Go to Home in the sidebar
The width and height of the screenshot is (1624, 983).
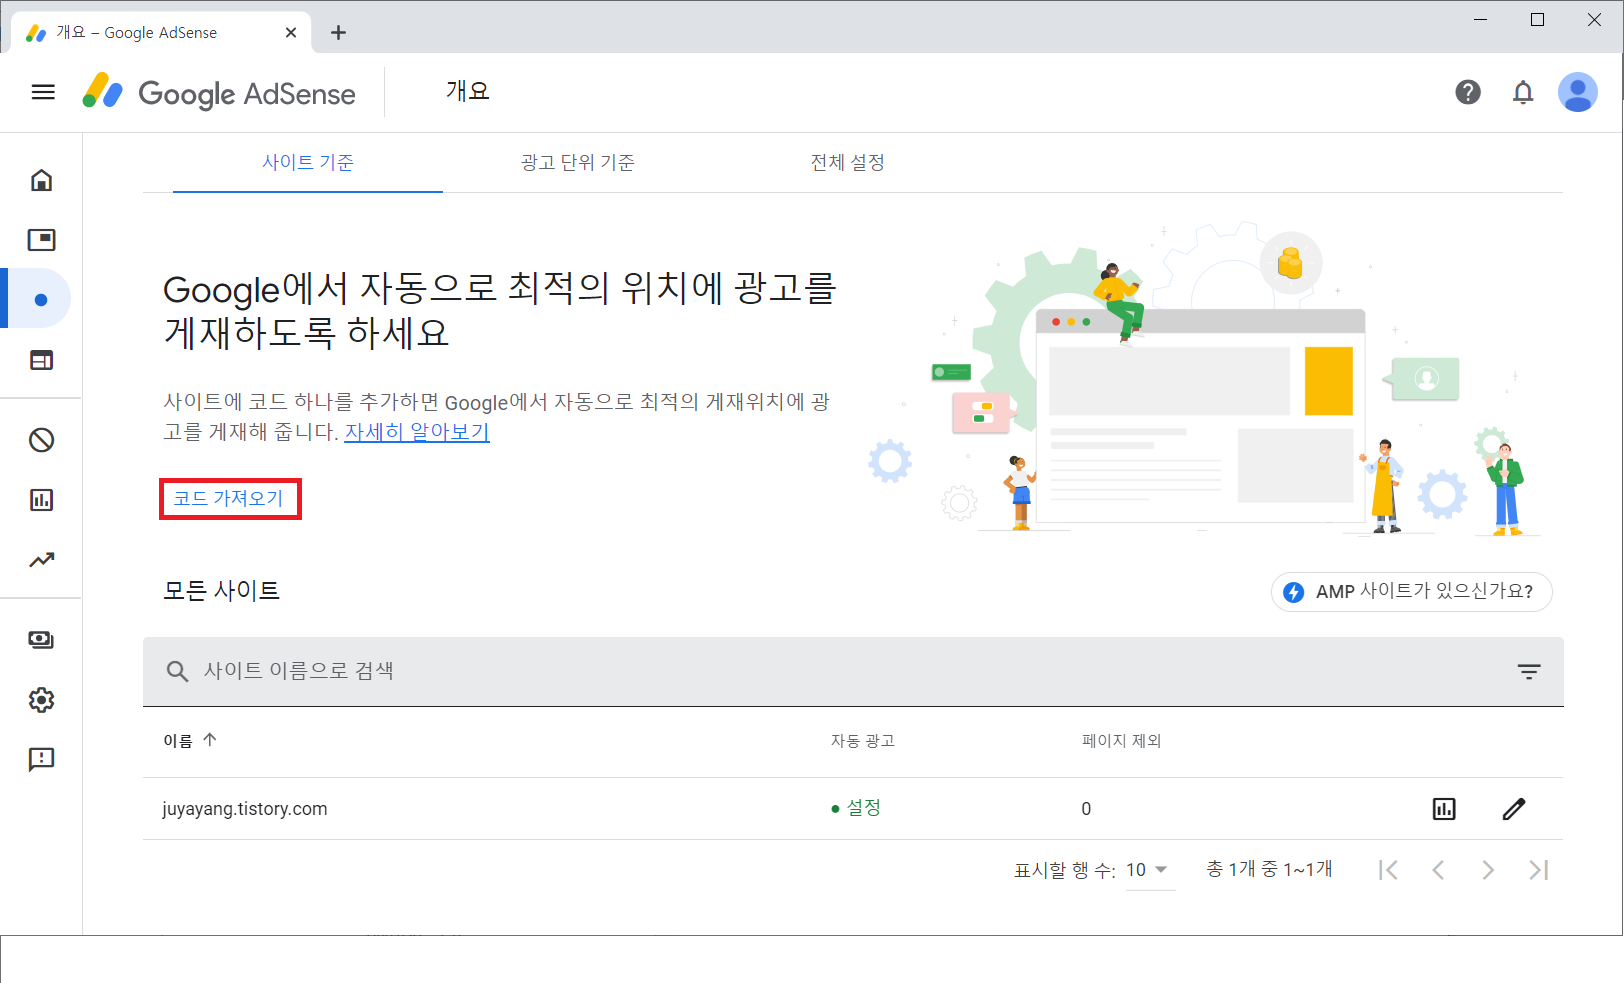pos(41,180)
